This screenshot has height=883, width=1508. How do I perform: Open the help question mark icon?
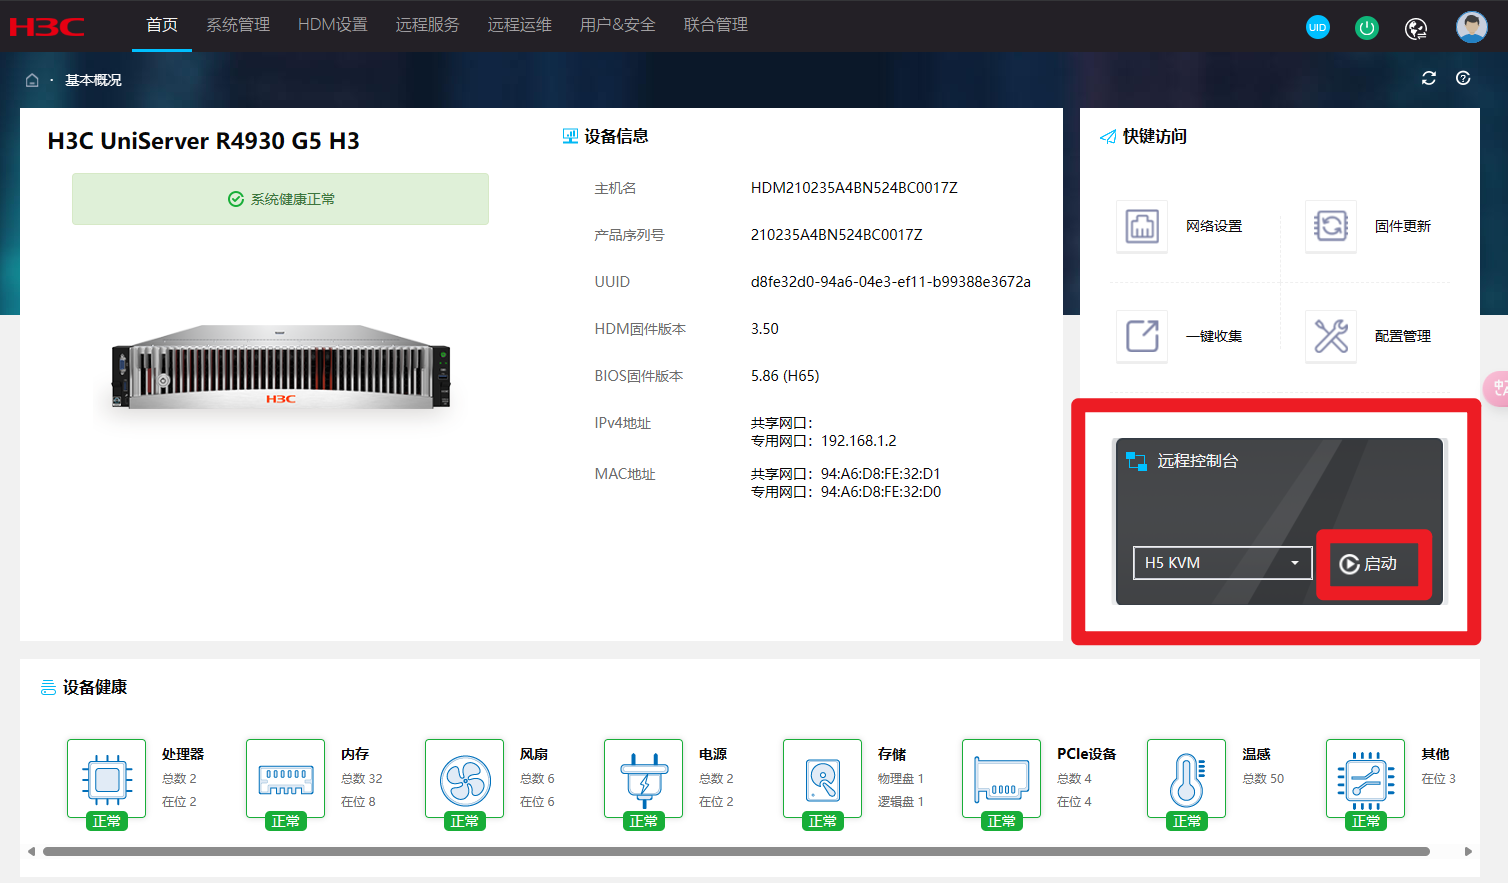(x=1463, y=78)
